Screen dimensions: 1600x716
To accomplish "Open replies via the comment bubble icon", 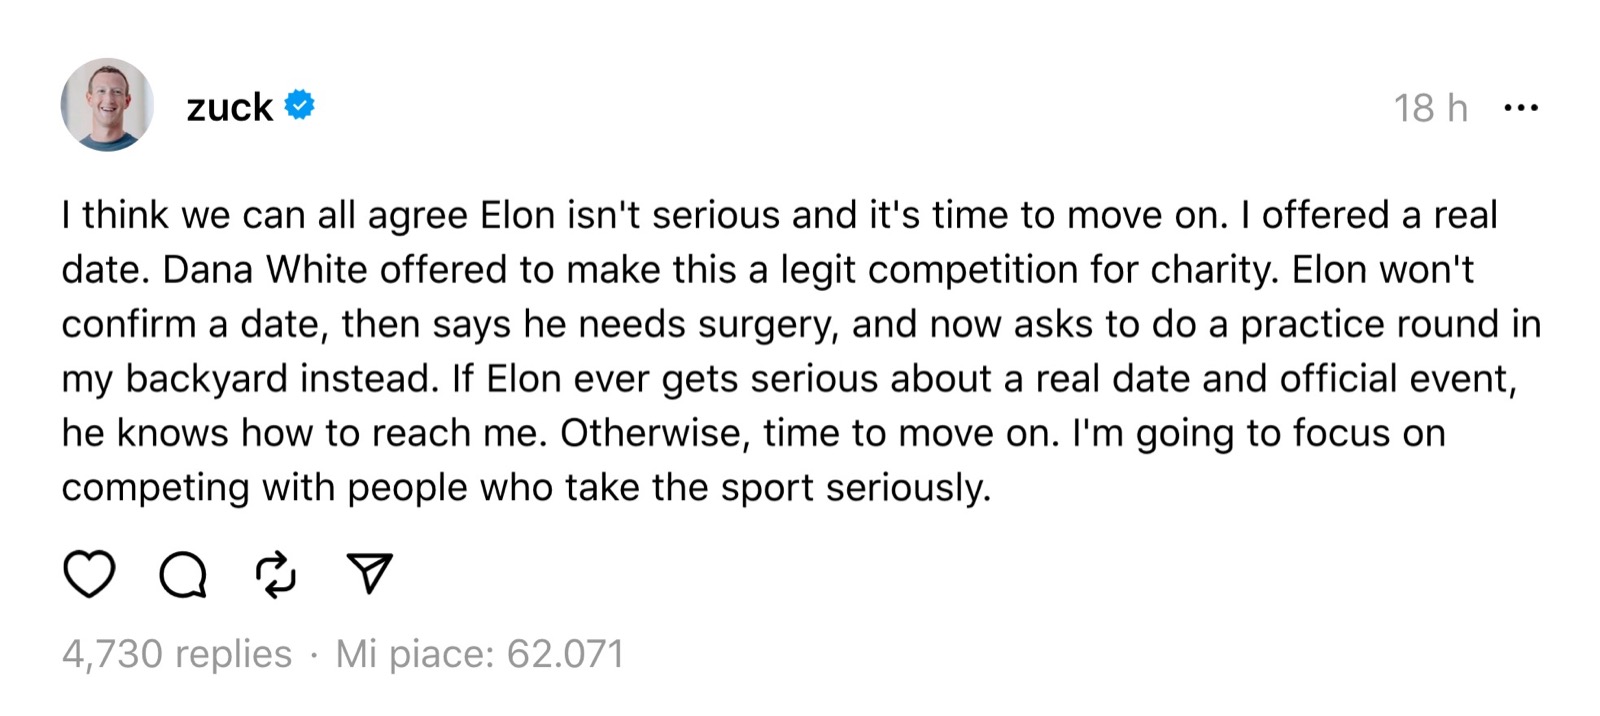I will [x=183, y=574].
